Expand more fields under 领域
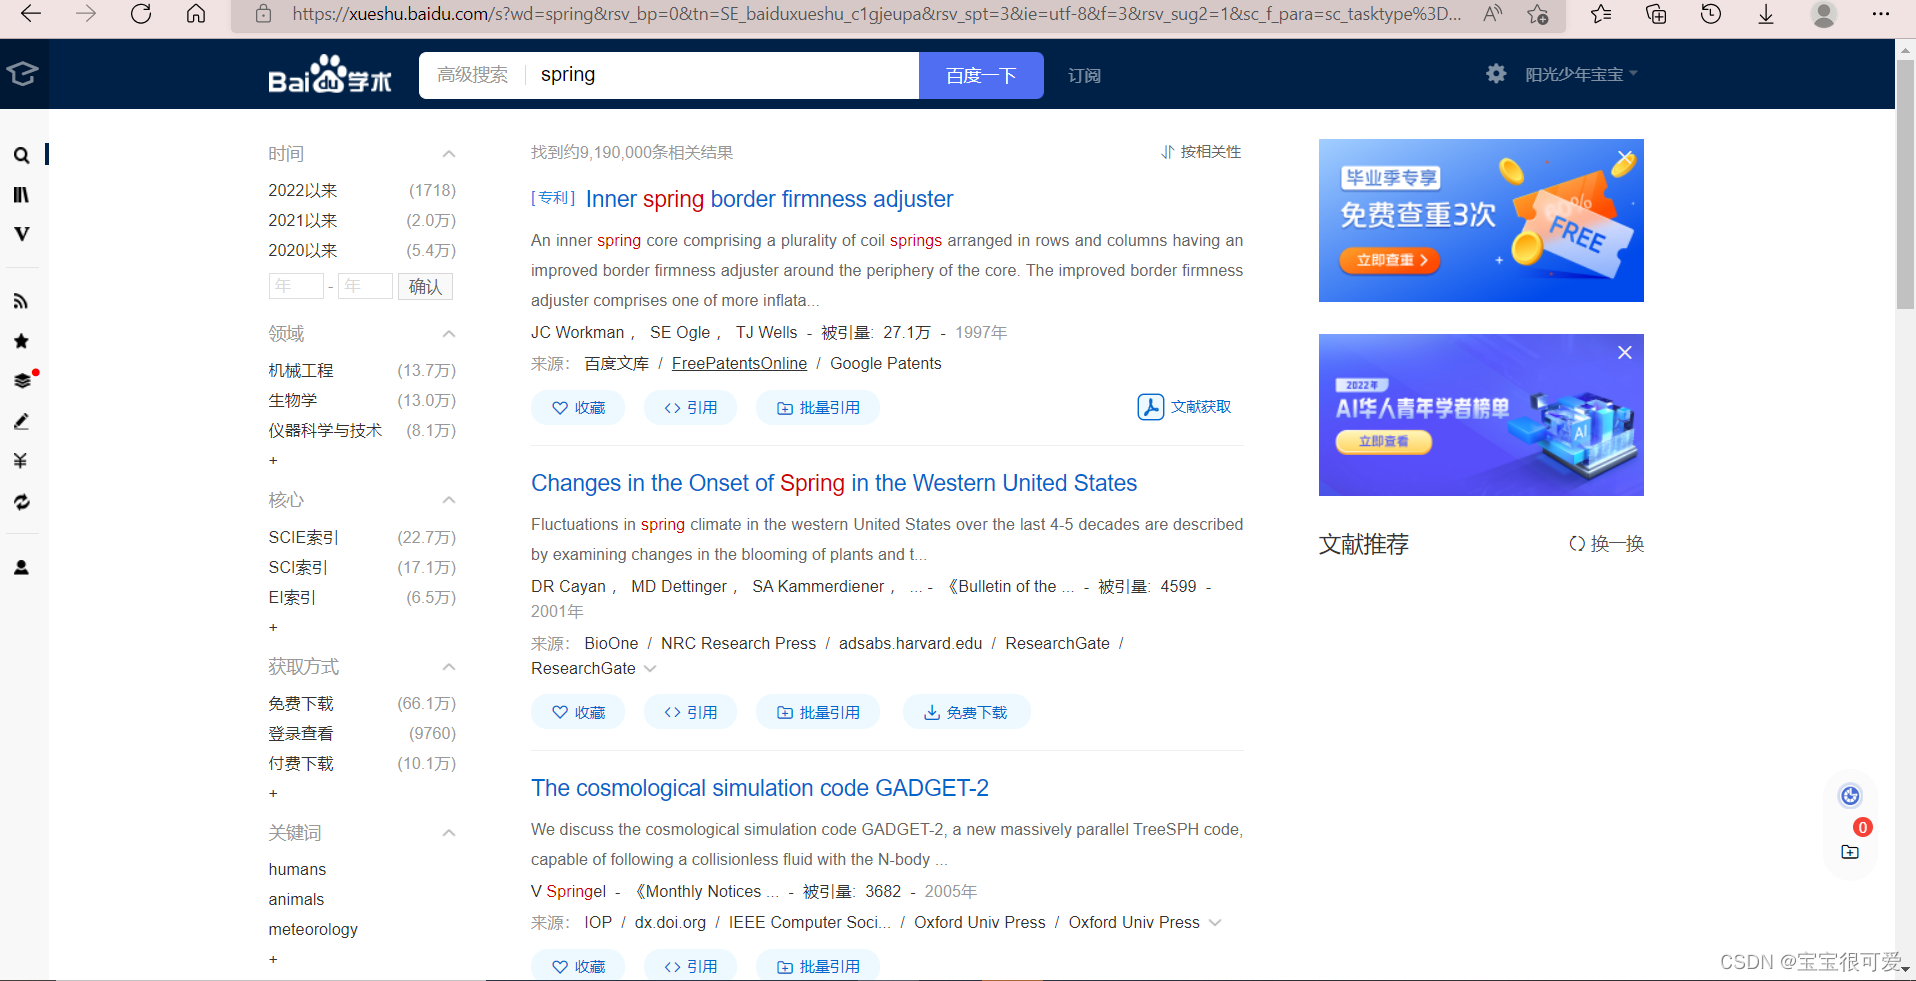This screenshot has width=1916, height=981. (x=273, y=461)
